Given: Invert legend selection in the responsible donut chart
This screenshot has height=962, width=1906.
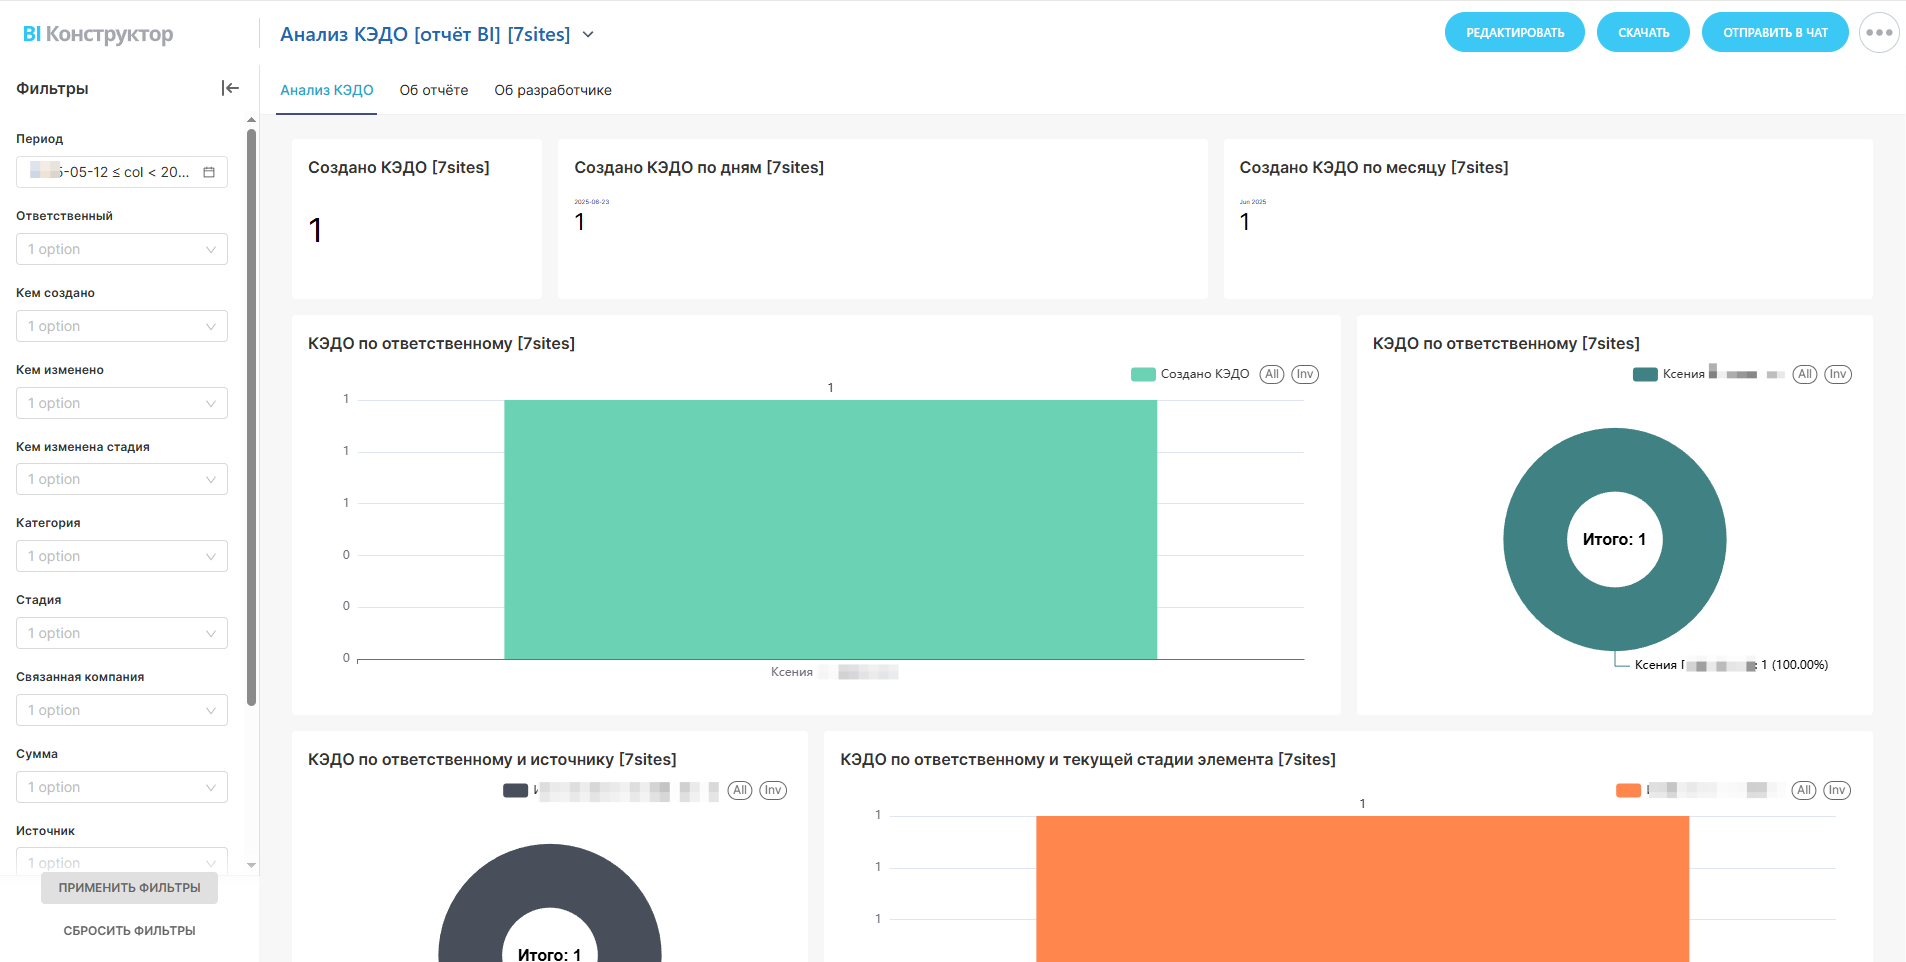Looking at the screenshot, I should (x=1837, y=374).
